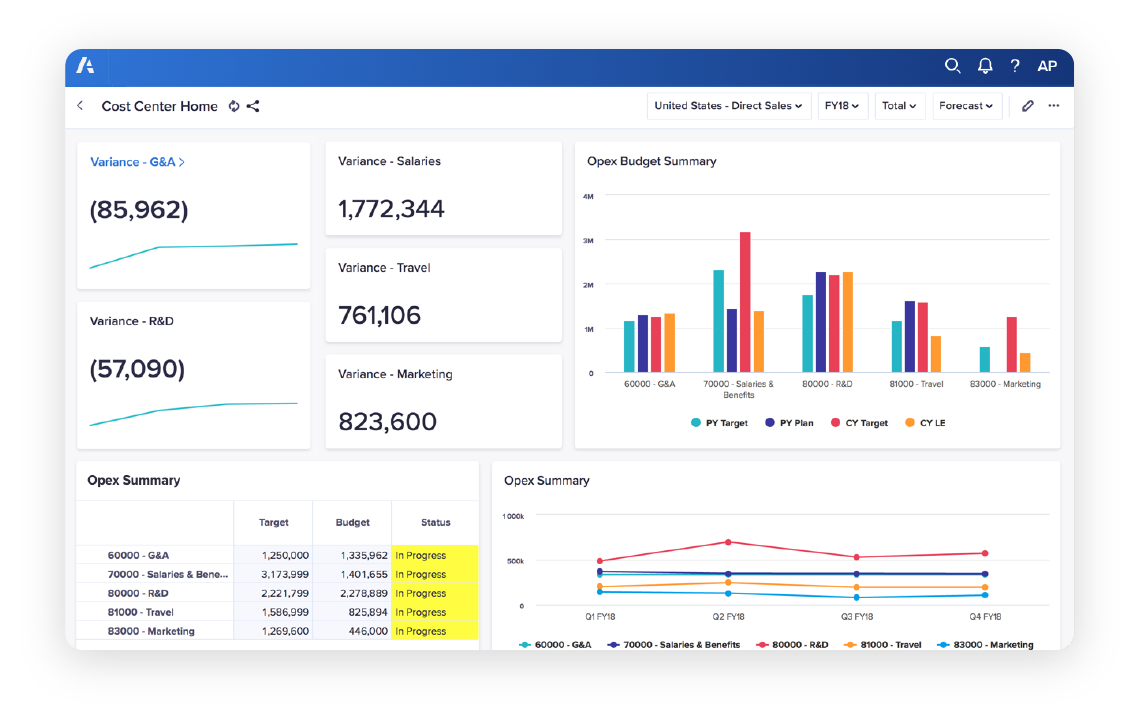Open the Variance - G&A card link

(x=137, y=161)
